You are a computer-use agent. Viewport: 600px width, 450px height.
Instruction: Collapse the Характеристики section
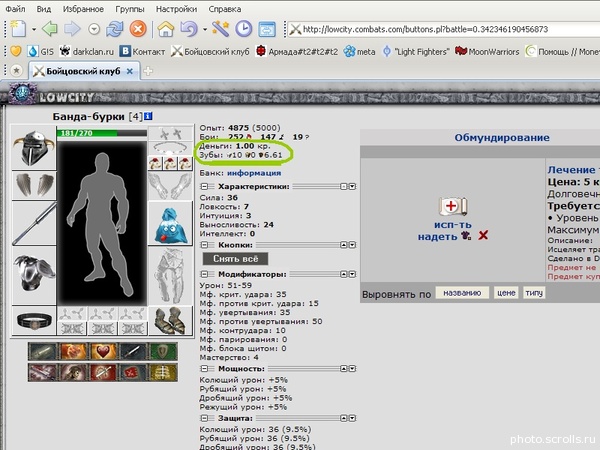point(205,186)
